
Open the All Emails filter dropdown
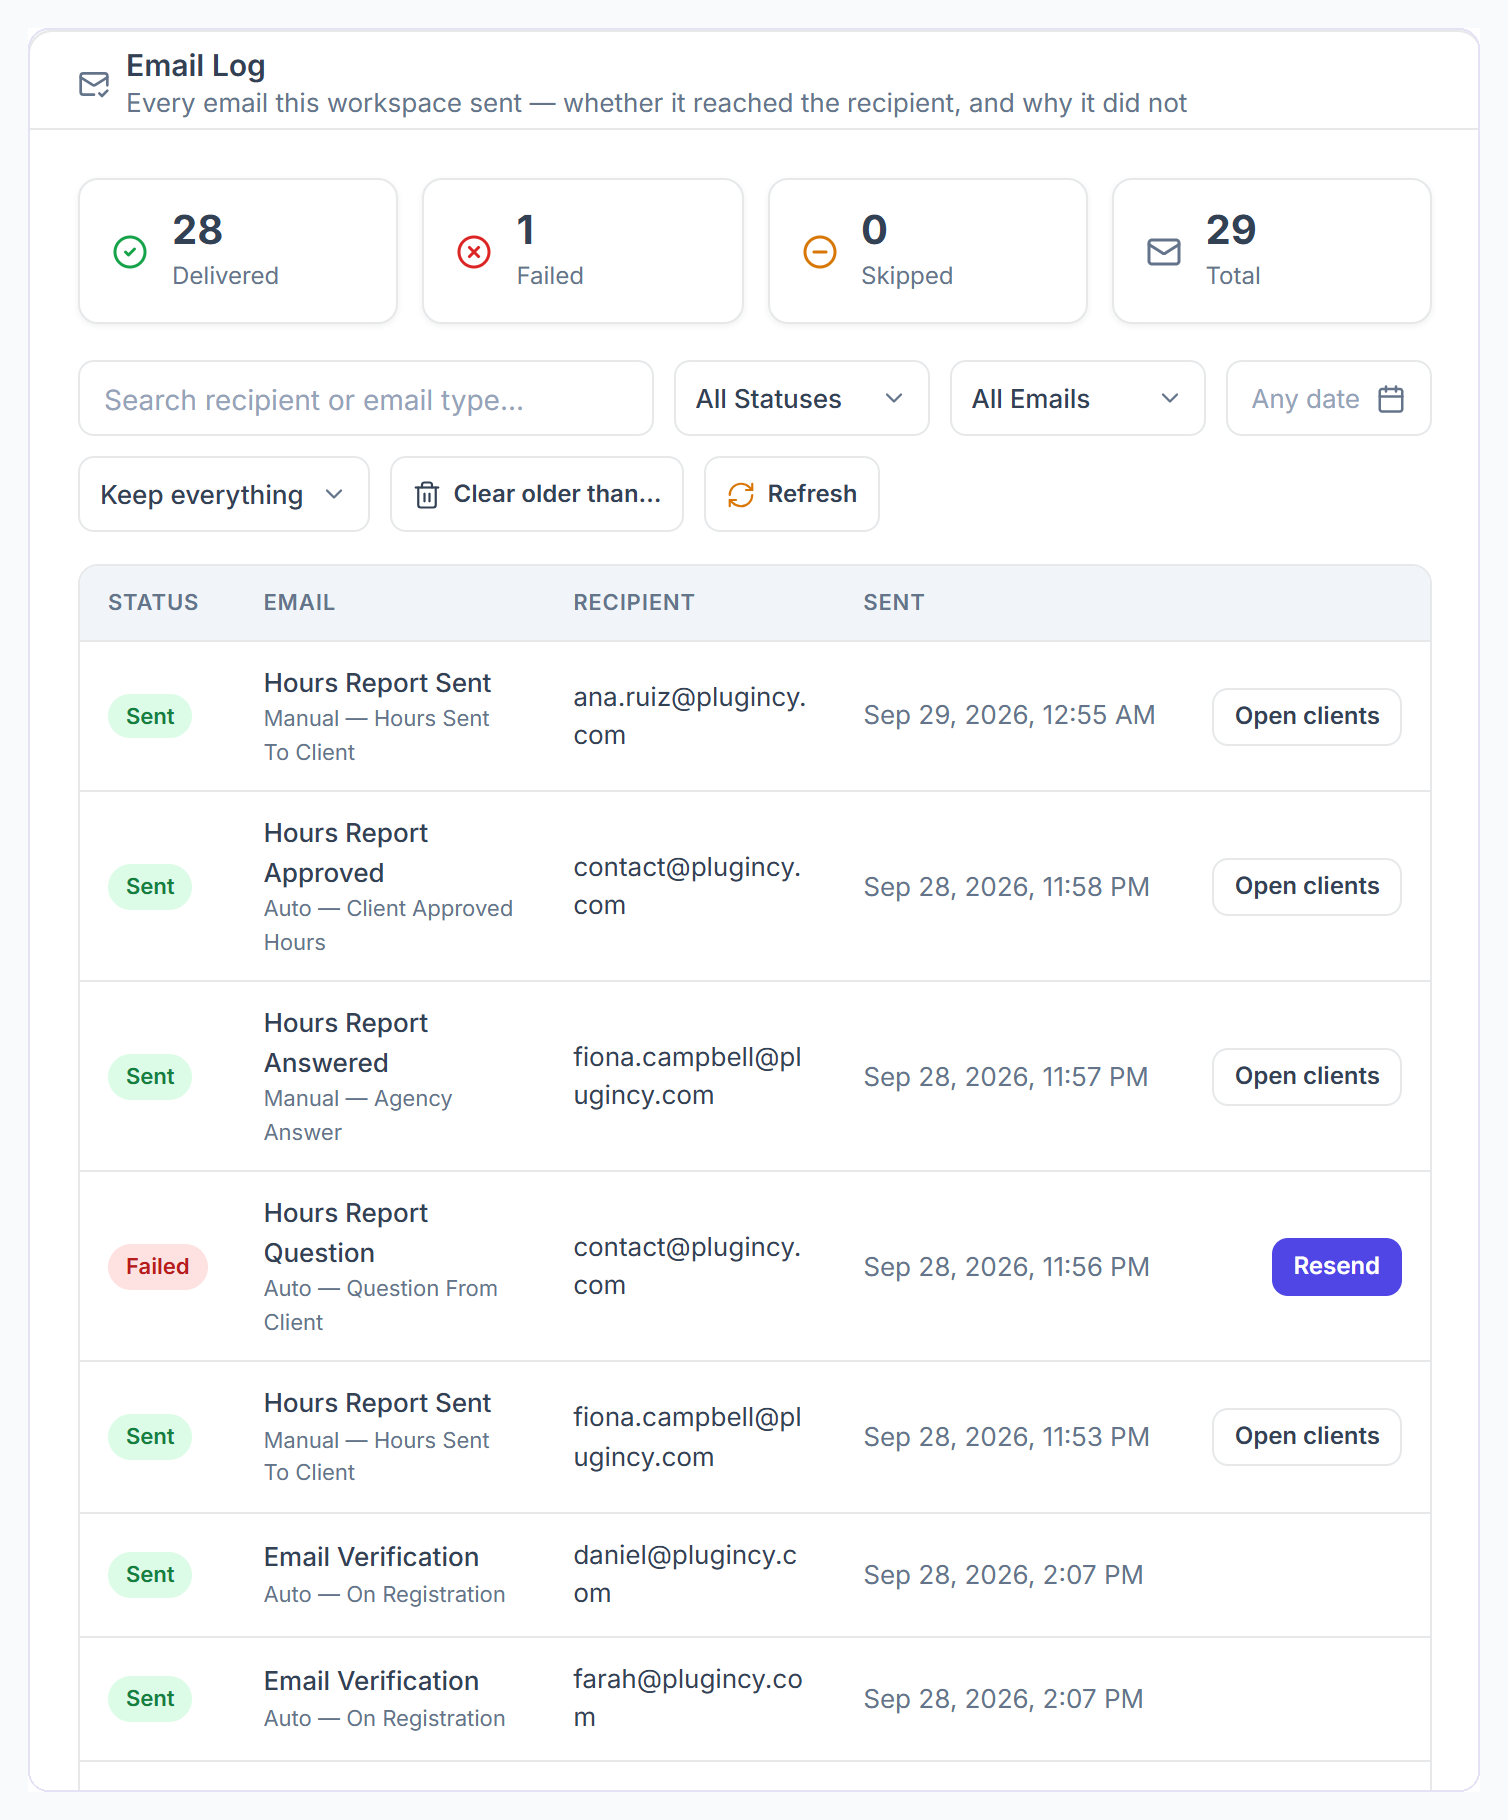pyautogui.click(x=1078, y=398)
